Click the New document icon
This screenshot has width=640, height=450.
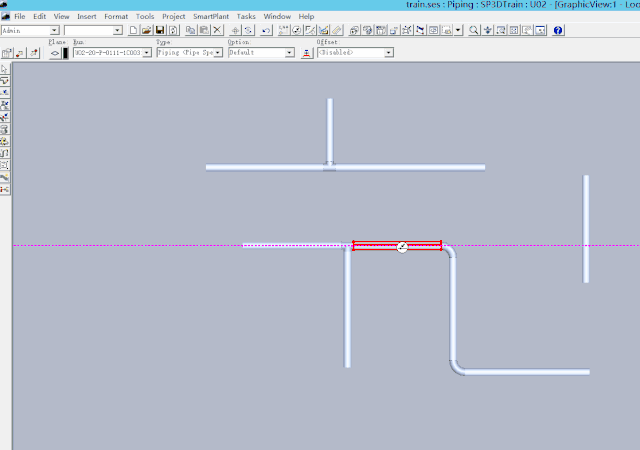[133, 30]
